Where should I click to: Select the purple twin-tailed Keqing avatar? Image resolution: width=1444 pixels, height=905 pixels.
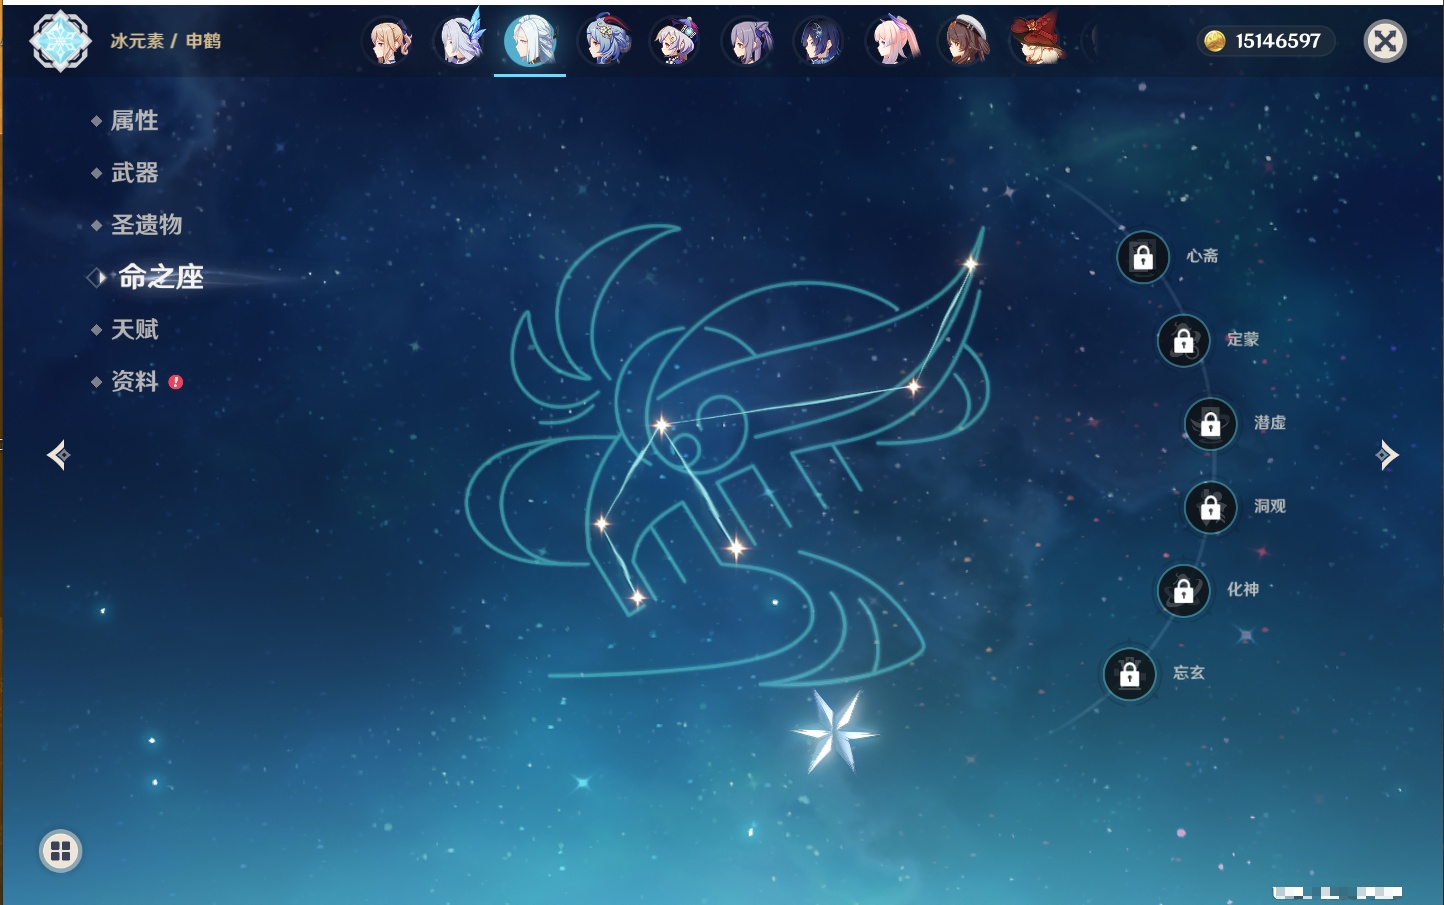(748, 42)
